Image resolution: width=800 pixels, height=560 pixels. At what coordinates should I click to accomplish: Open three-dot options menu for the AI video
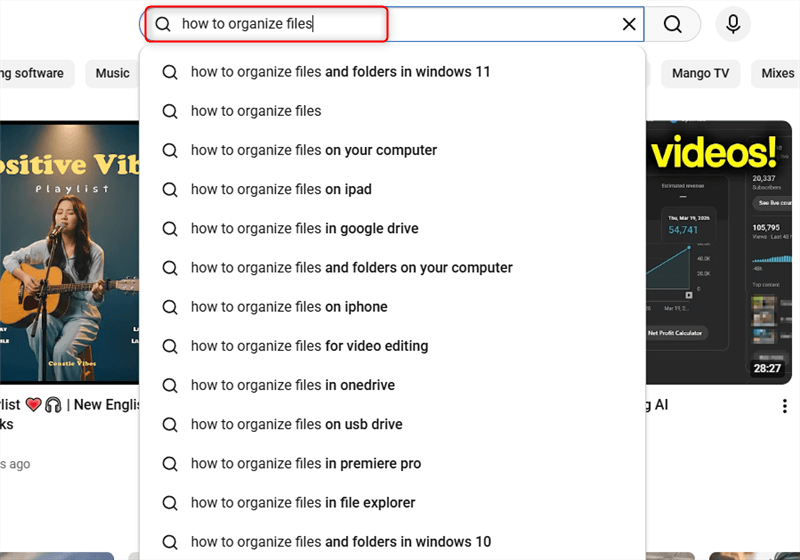click(x=784, y=406)
